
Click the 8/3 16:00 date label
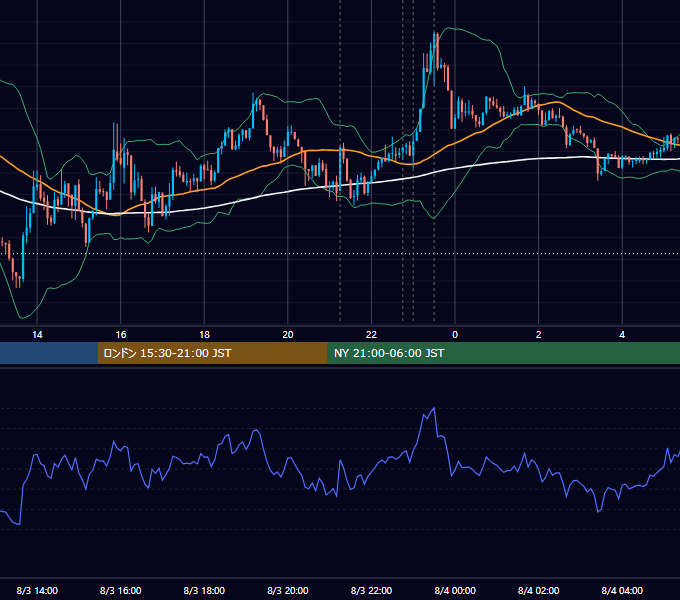tap(121, 590)
